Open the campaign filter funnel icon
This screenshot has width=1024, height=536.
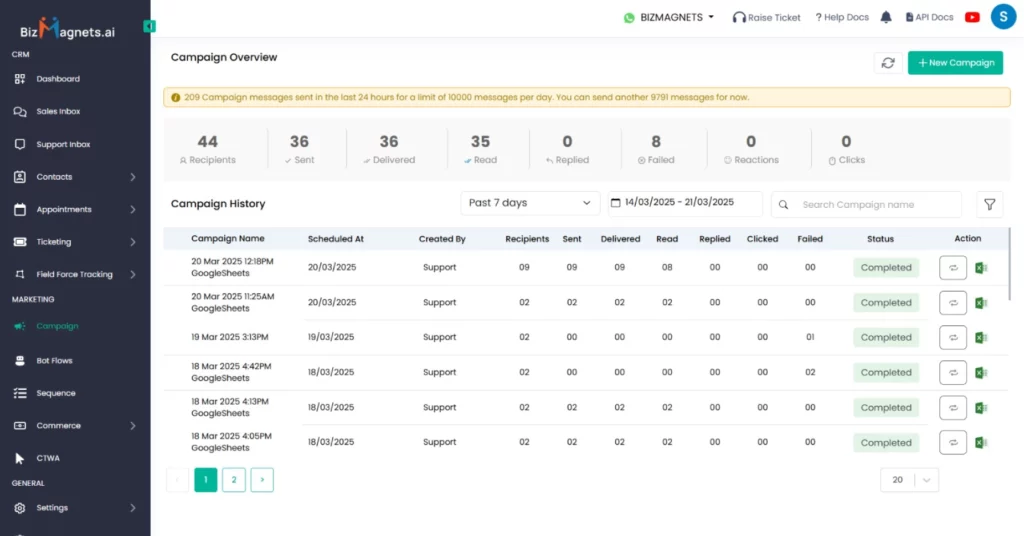[x=989, y=204]
